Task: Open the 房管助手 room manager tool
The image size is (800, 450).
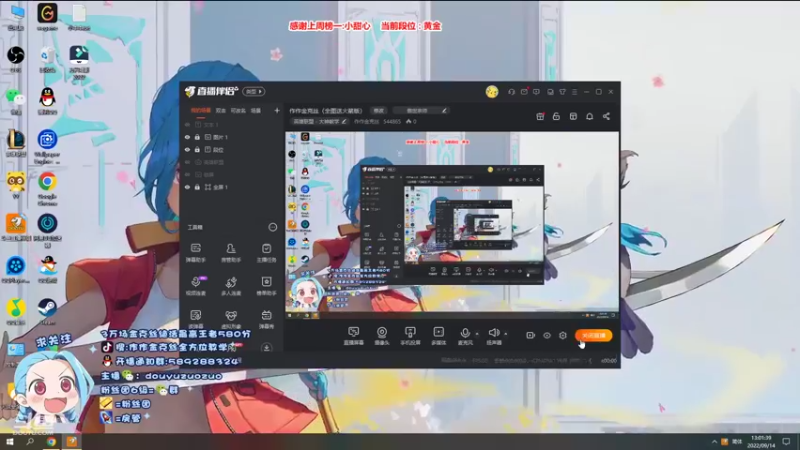Action: coord(231,253)
